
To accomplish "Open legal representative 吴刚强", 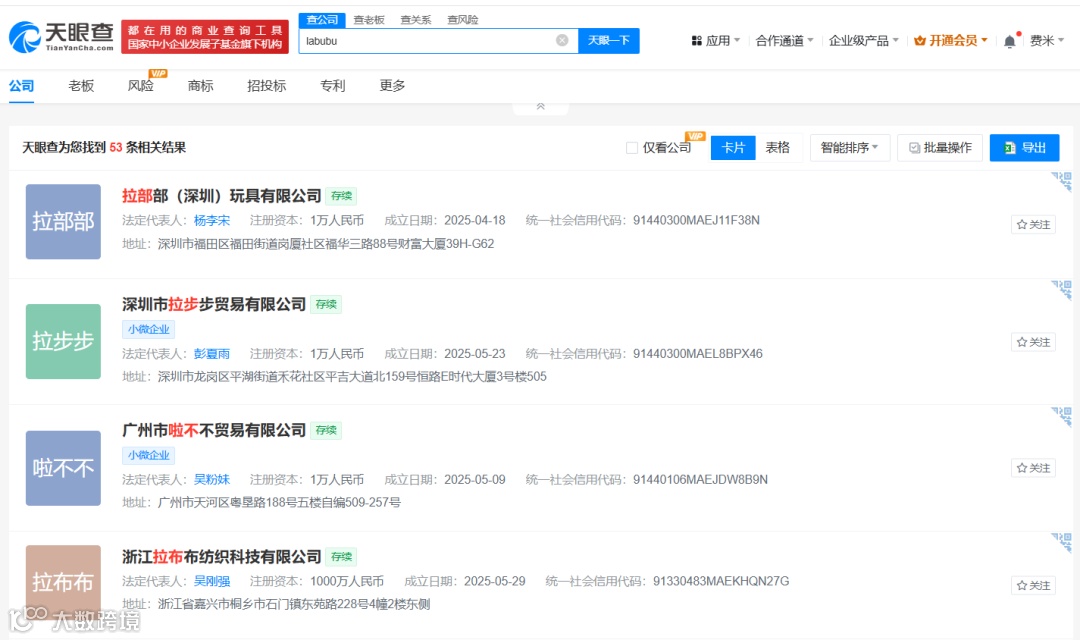I will [212, 581].
